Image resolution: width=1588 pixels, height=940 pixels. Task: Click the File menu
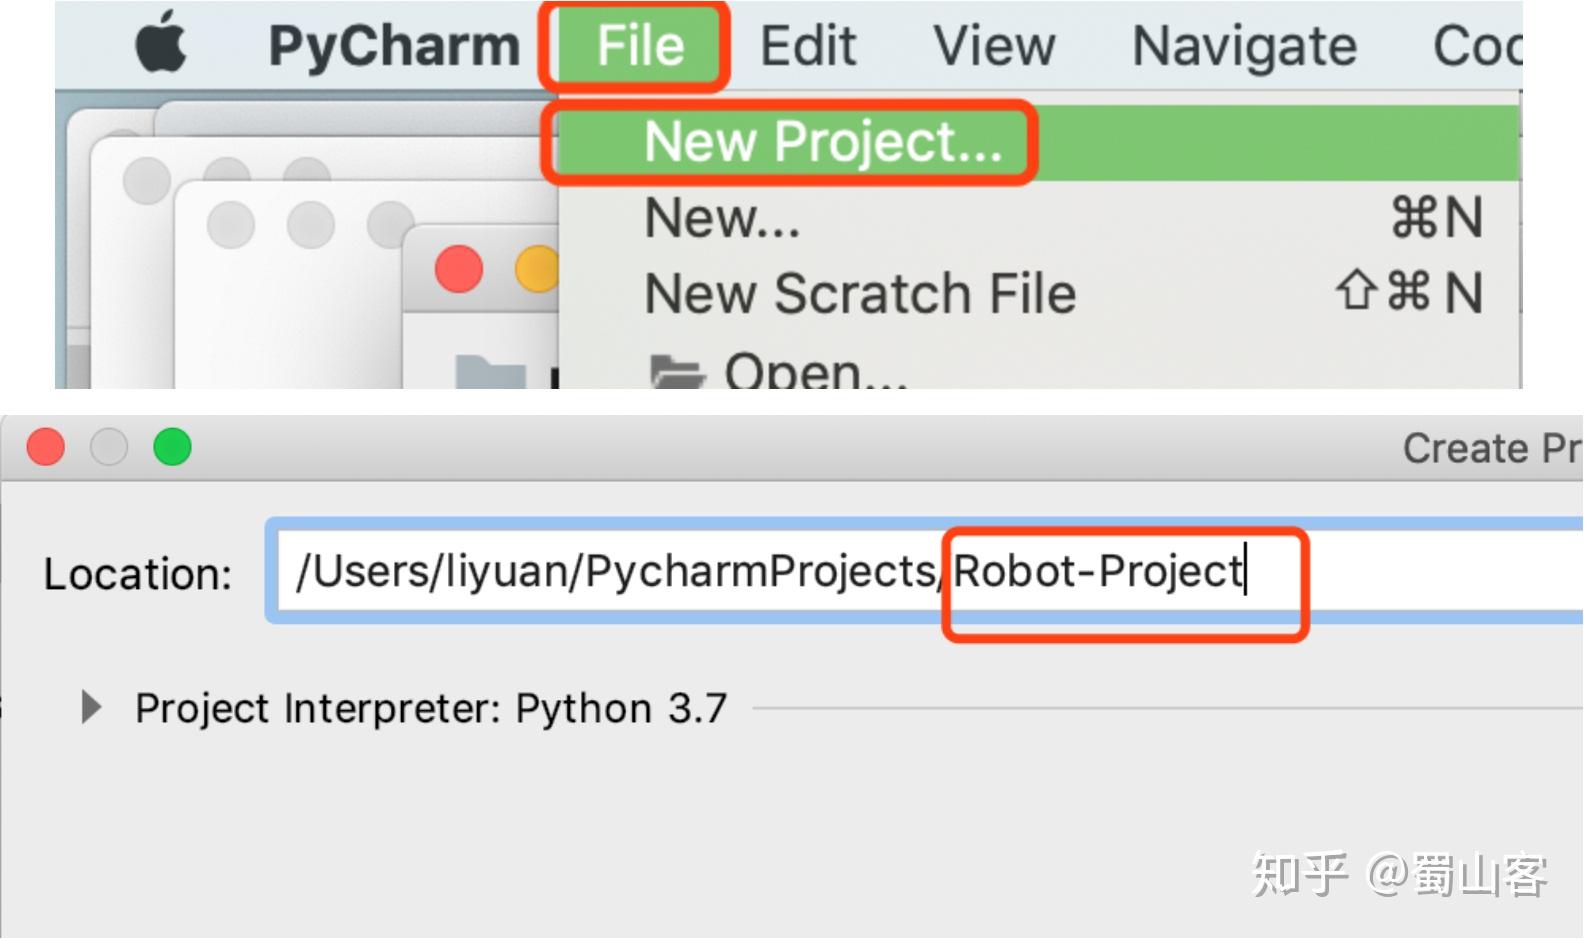pyautogui.click(x=640, y=46)
